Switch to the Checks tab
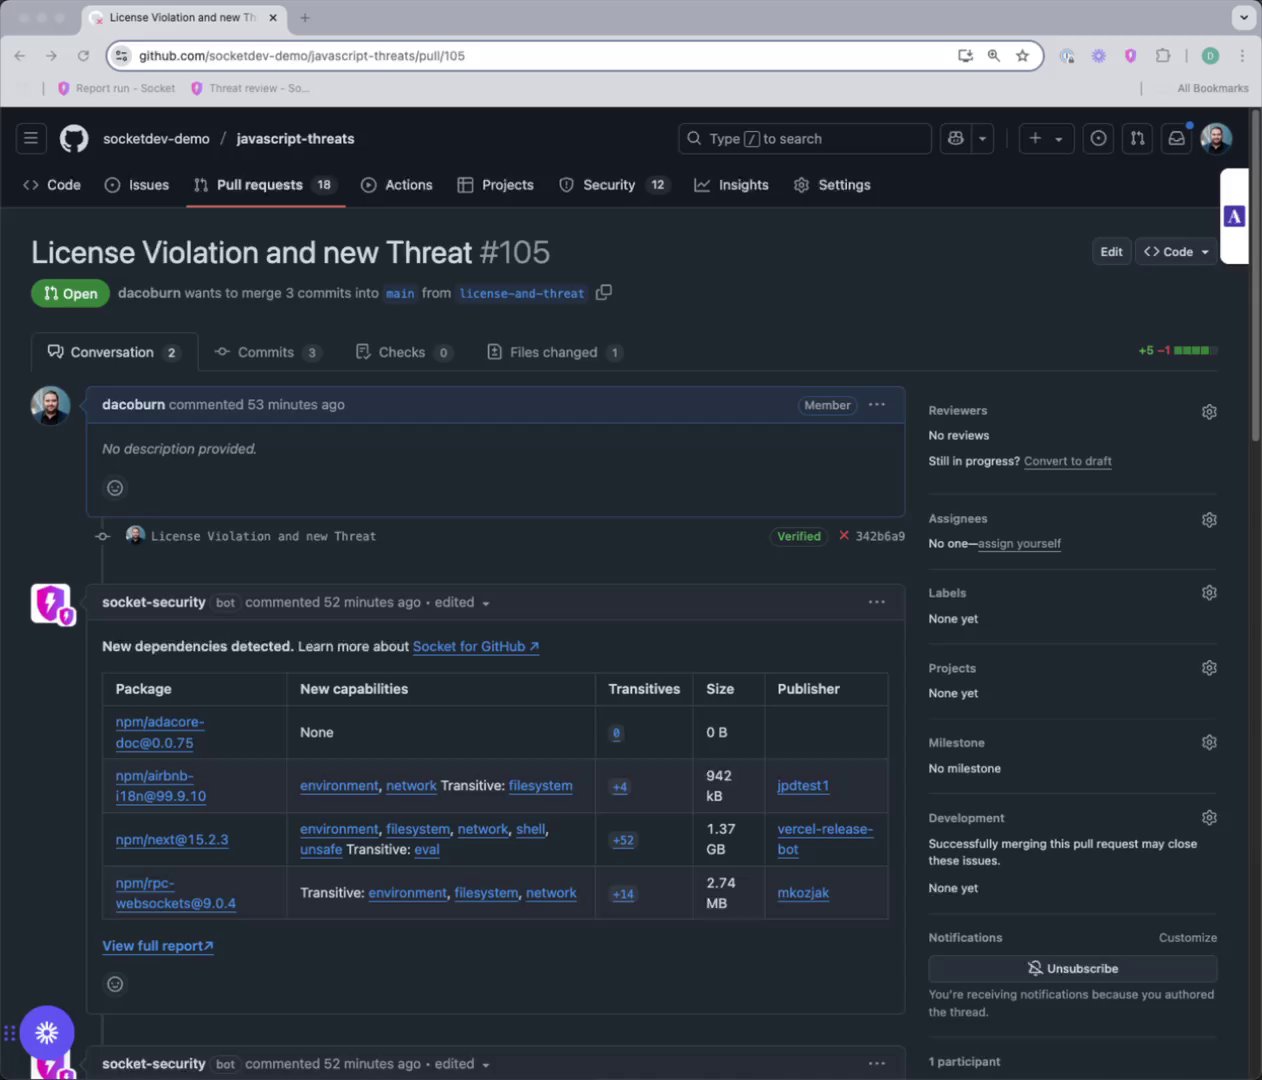1262x1080 pixels. 405,352
